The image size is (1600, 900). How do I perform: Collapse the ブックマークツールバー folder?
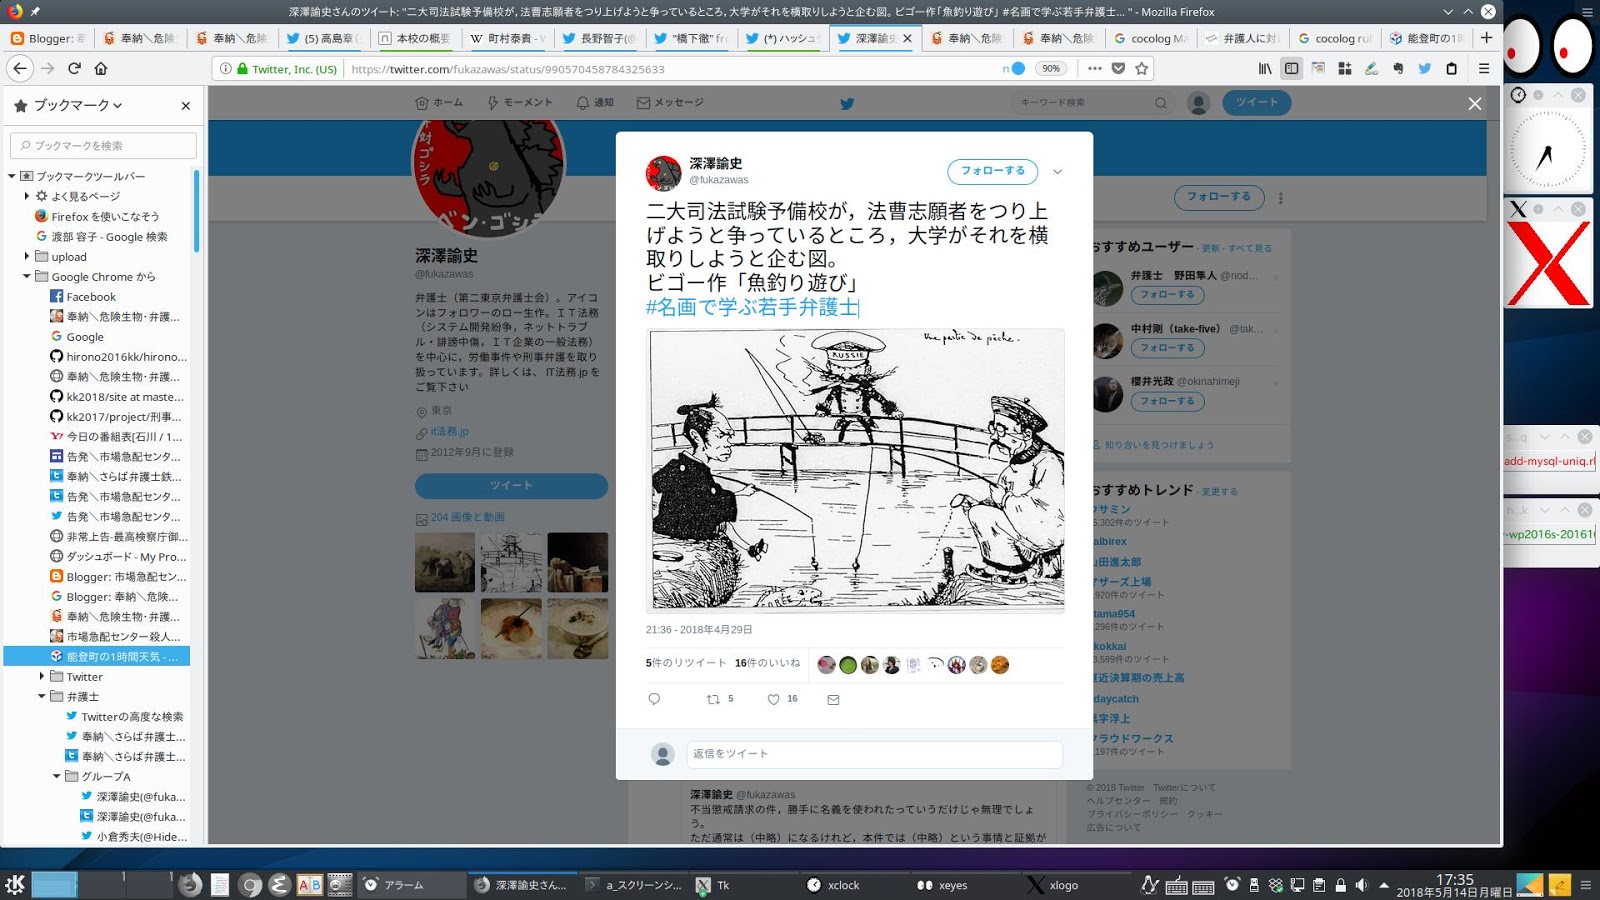(x=12, y=176)
